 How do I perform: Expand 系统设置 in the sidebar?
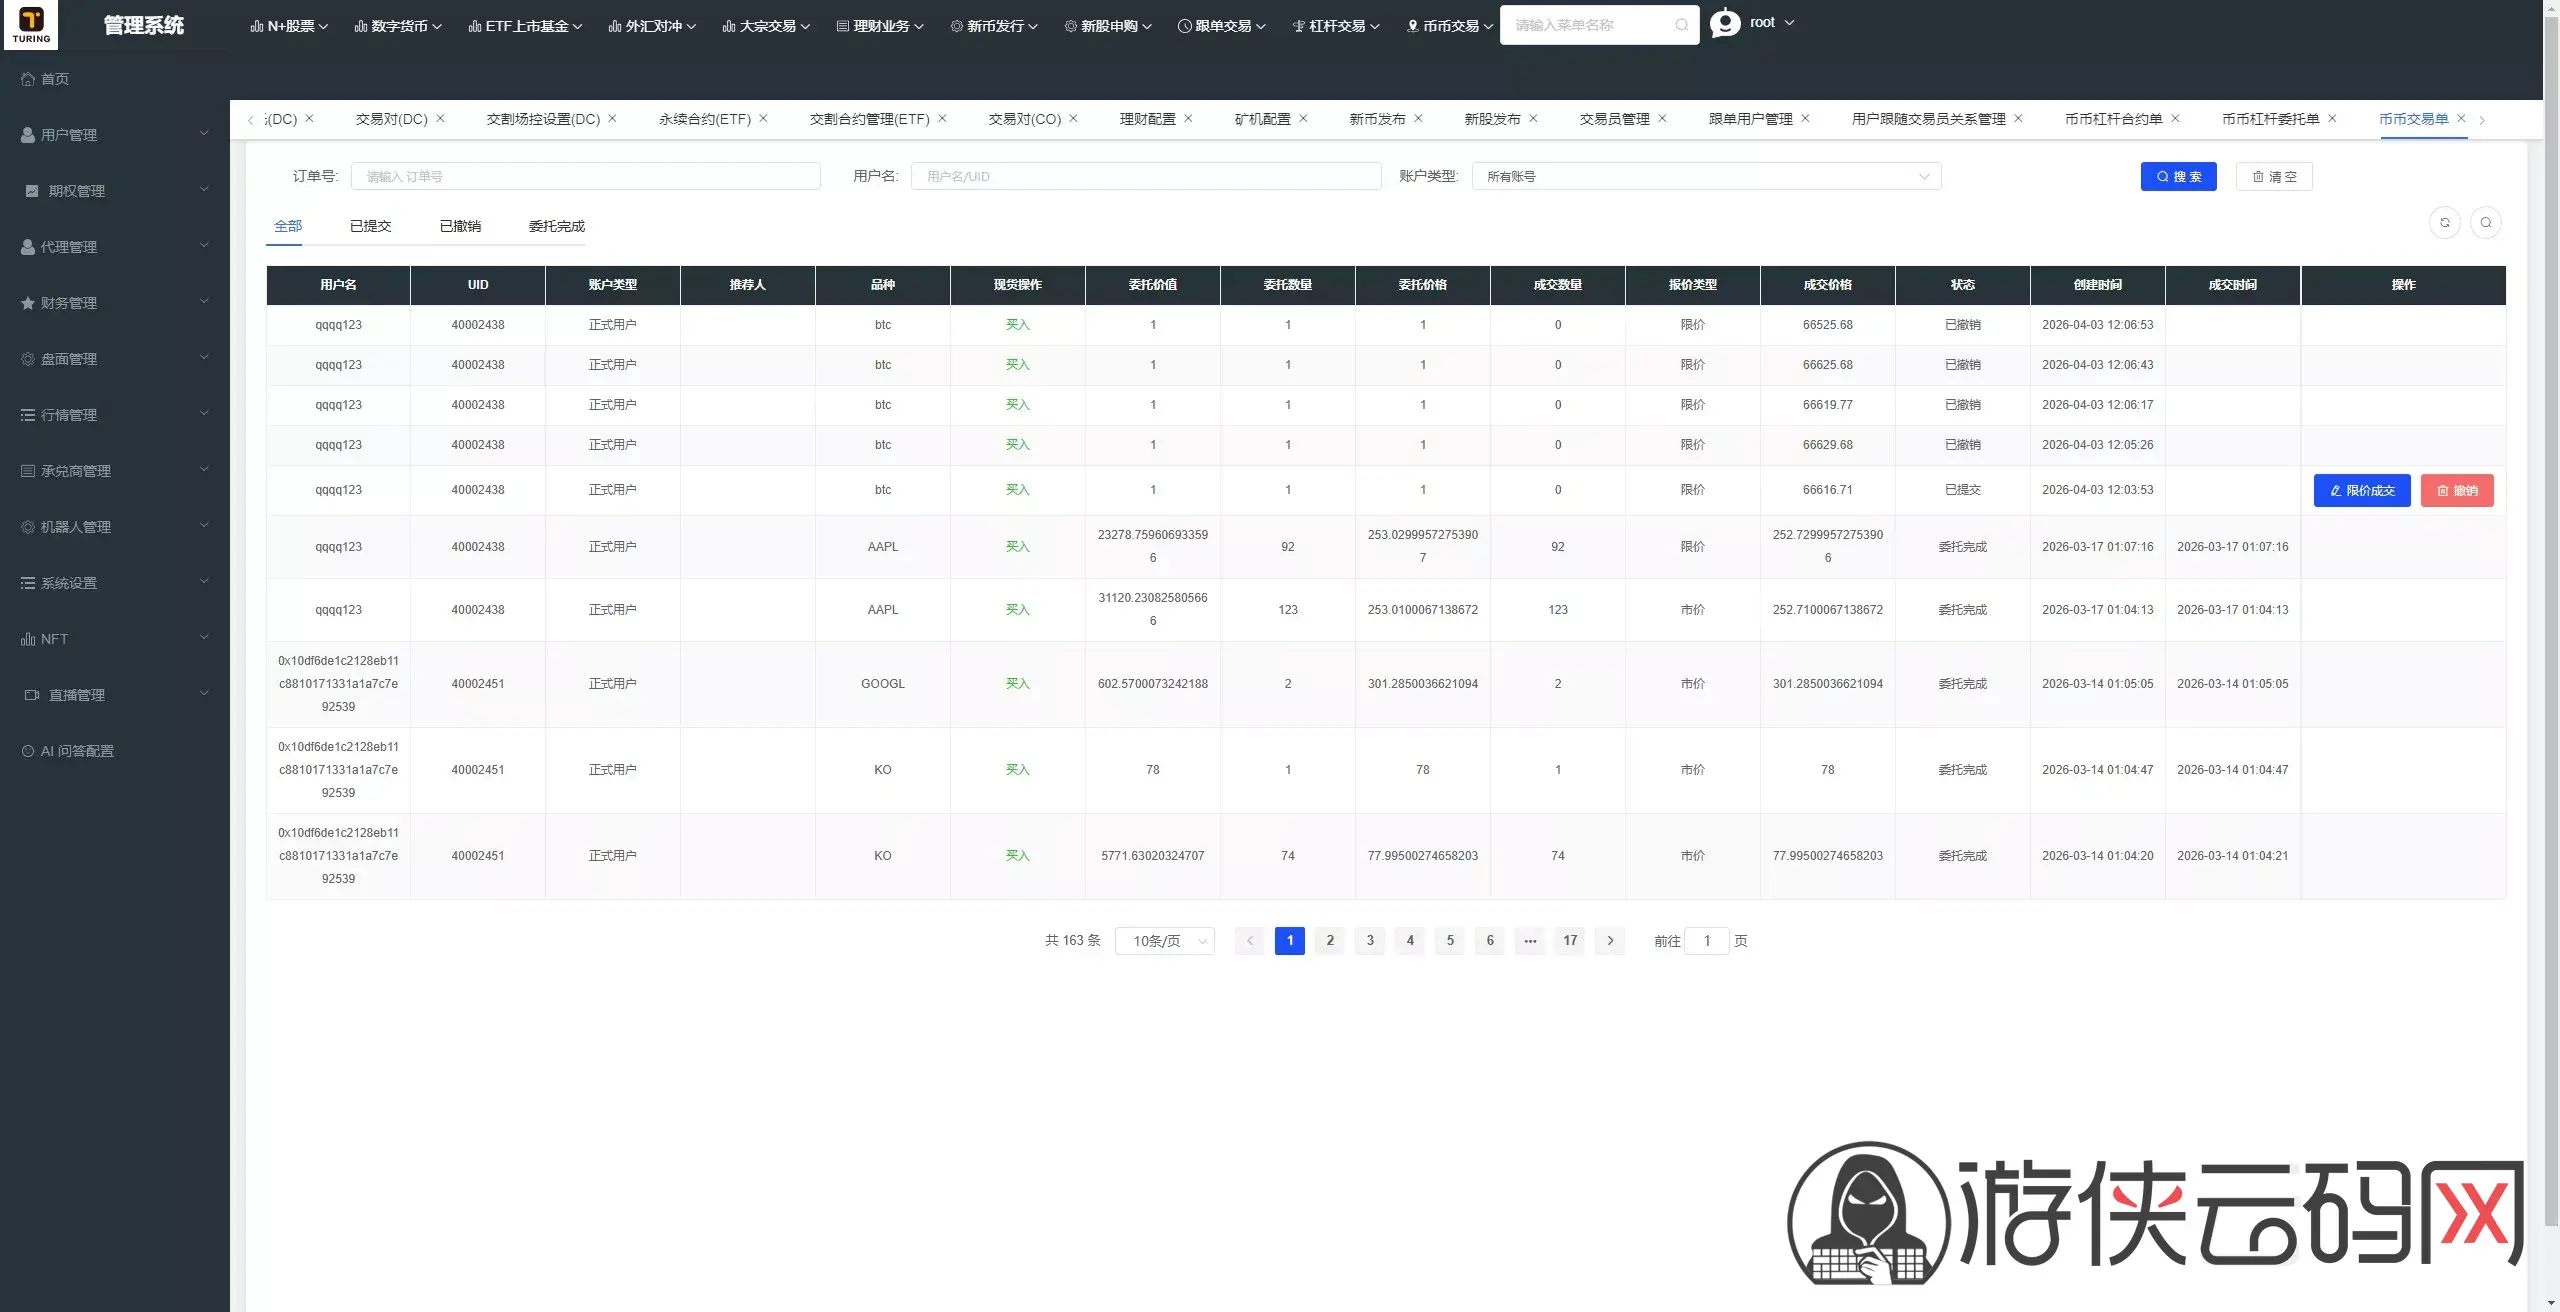coord(115,583)
